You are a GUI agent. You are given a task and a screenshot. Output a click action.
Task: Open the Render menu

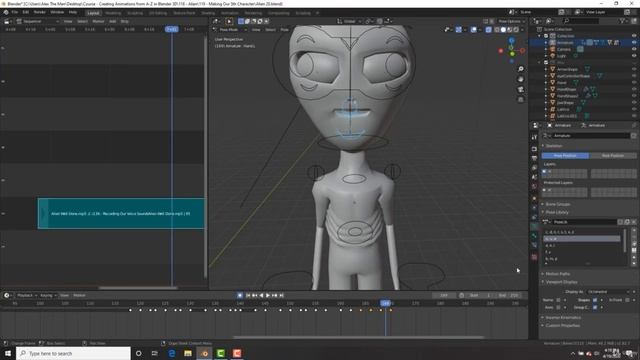tap(40, 12)
